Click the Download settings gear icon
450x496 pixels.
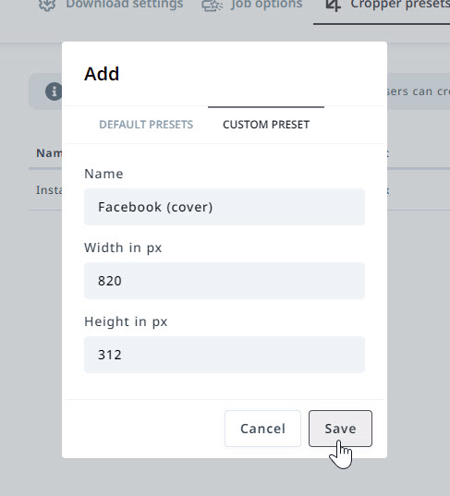47,5
